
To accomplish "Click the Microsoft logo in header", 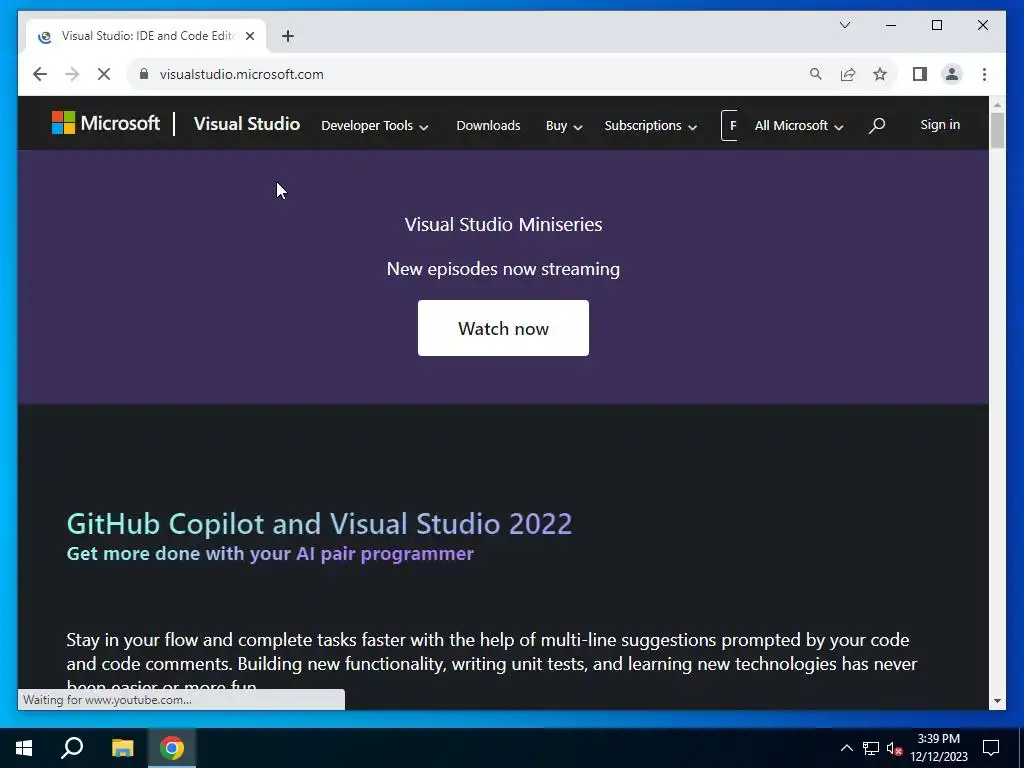I will pos(106,123).
